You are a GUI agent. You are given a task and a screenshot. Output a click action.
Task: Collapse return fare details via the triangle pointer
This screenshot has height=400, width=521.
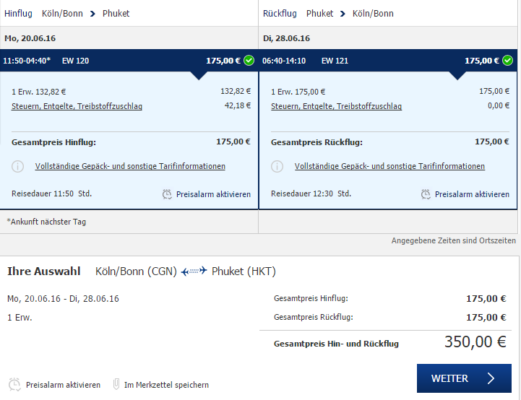click(457, 76)
